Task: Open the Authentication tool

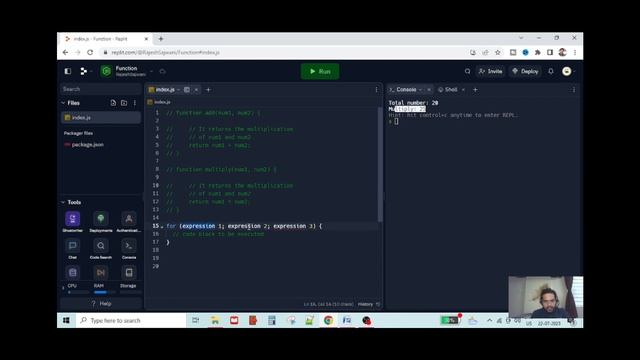Action: tap(129, 219)
